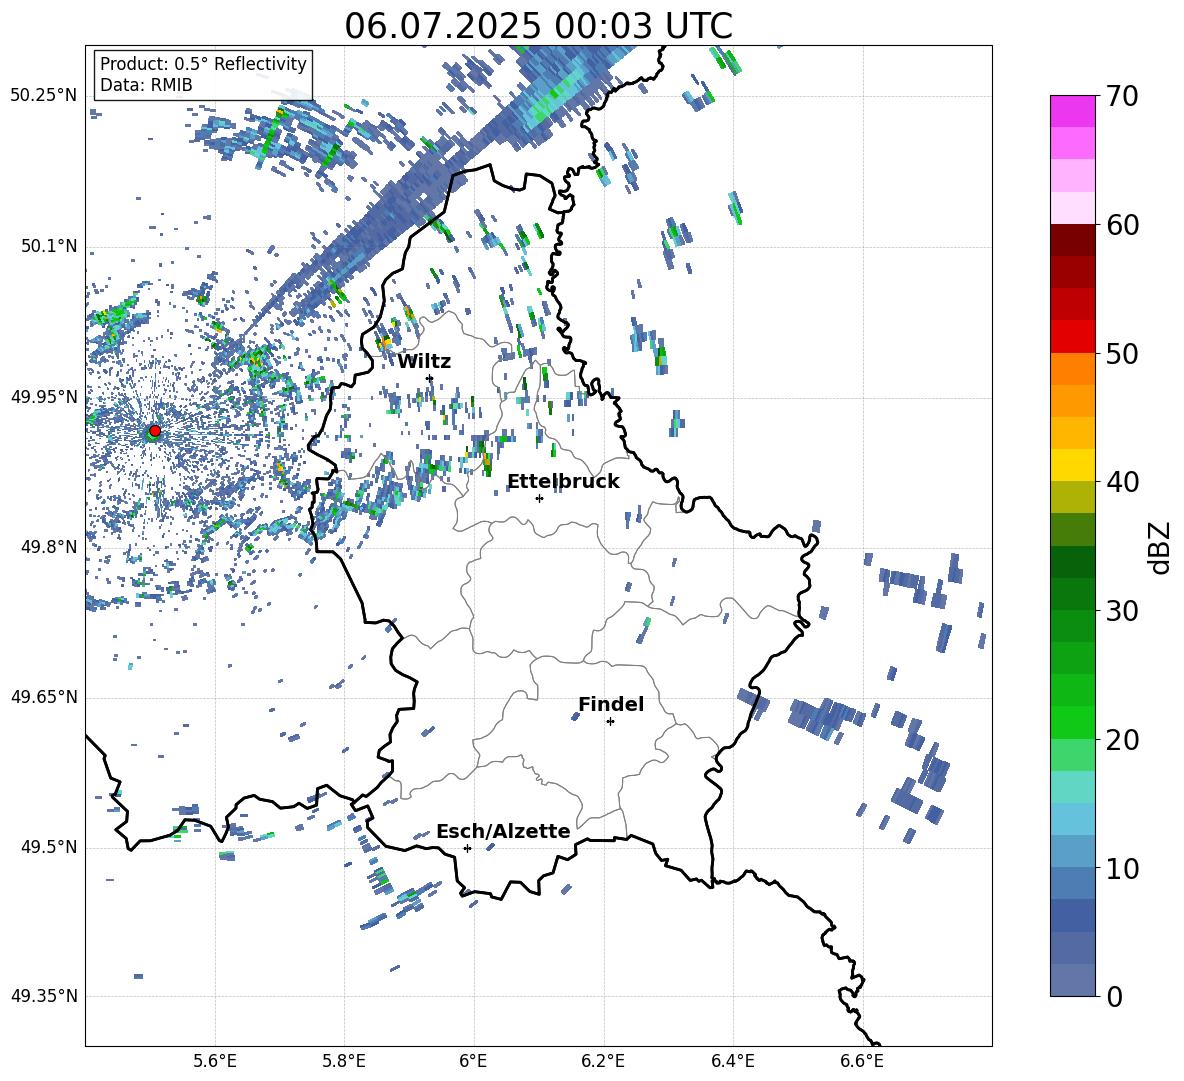Click the 5.6°E longitude label
The width and height of the screenshot is (1184, 1081).
(215, 1061)
